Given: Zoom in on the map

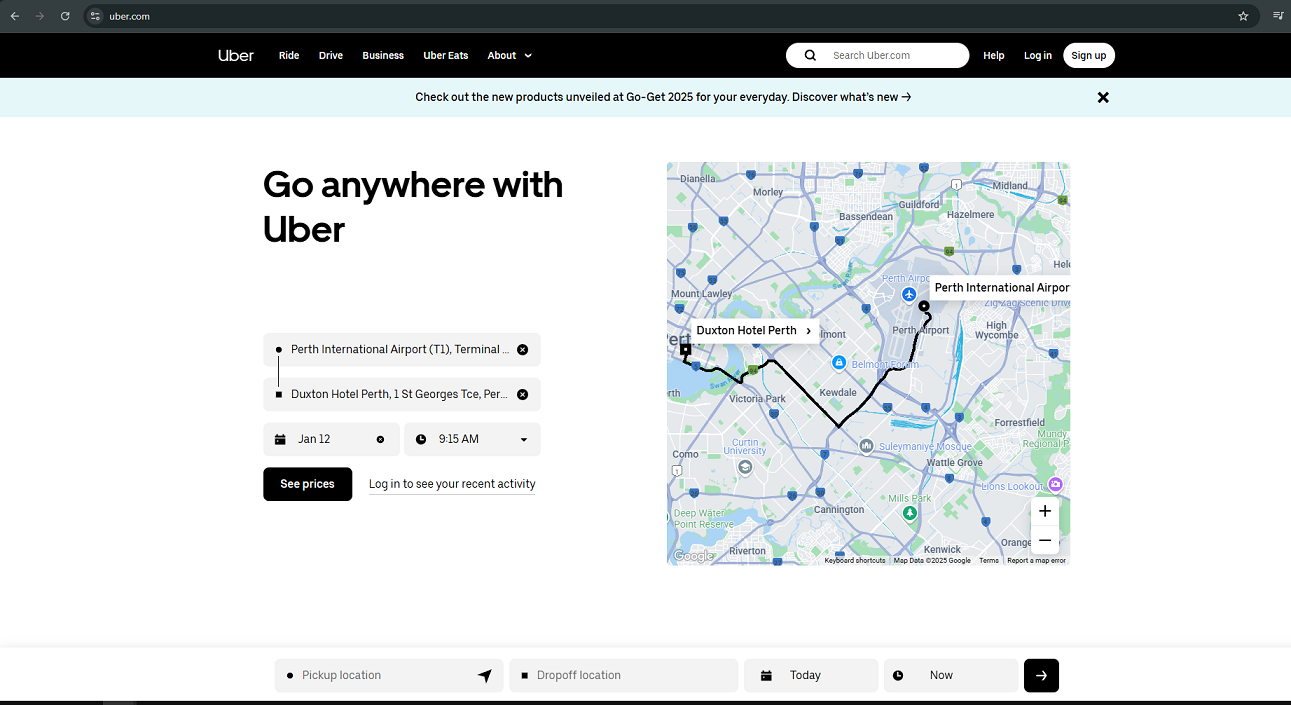Looking at the screenshot, I should [1045, 511].
